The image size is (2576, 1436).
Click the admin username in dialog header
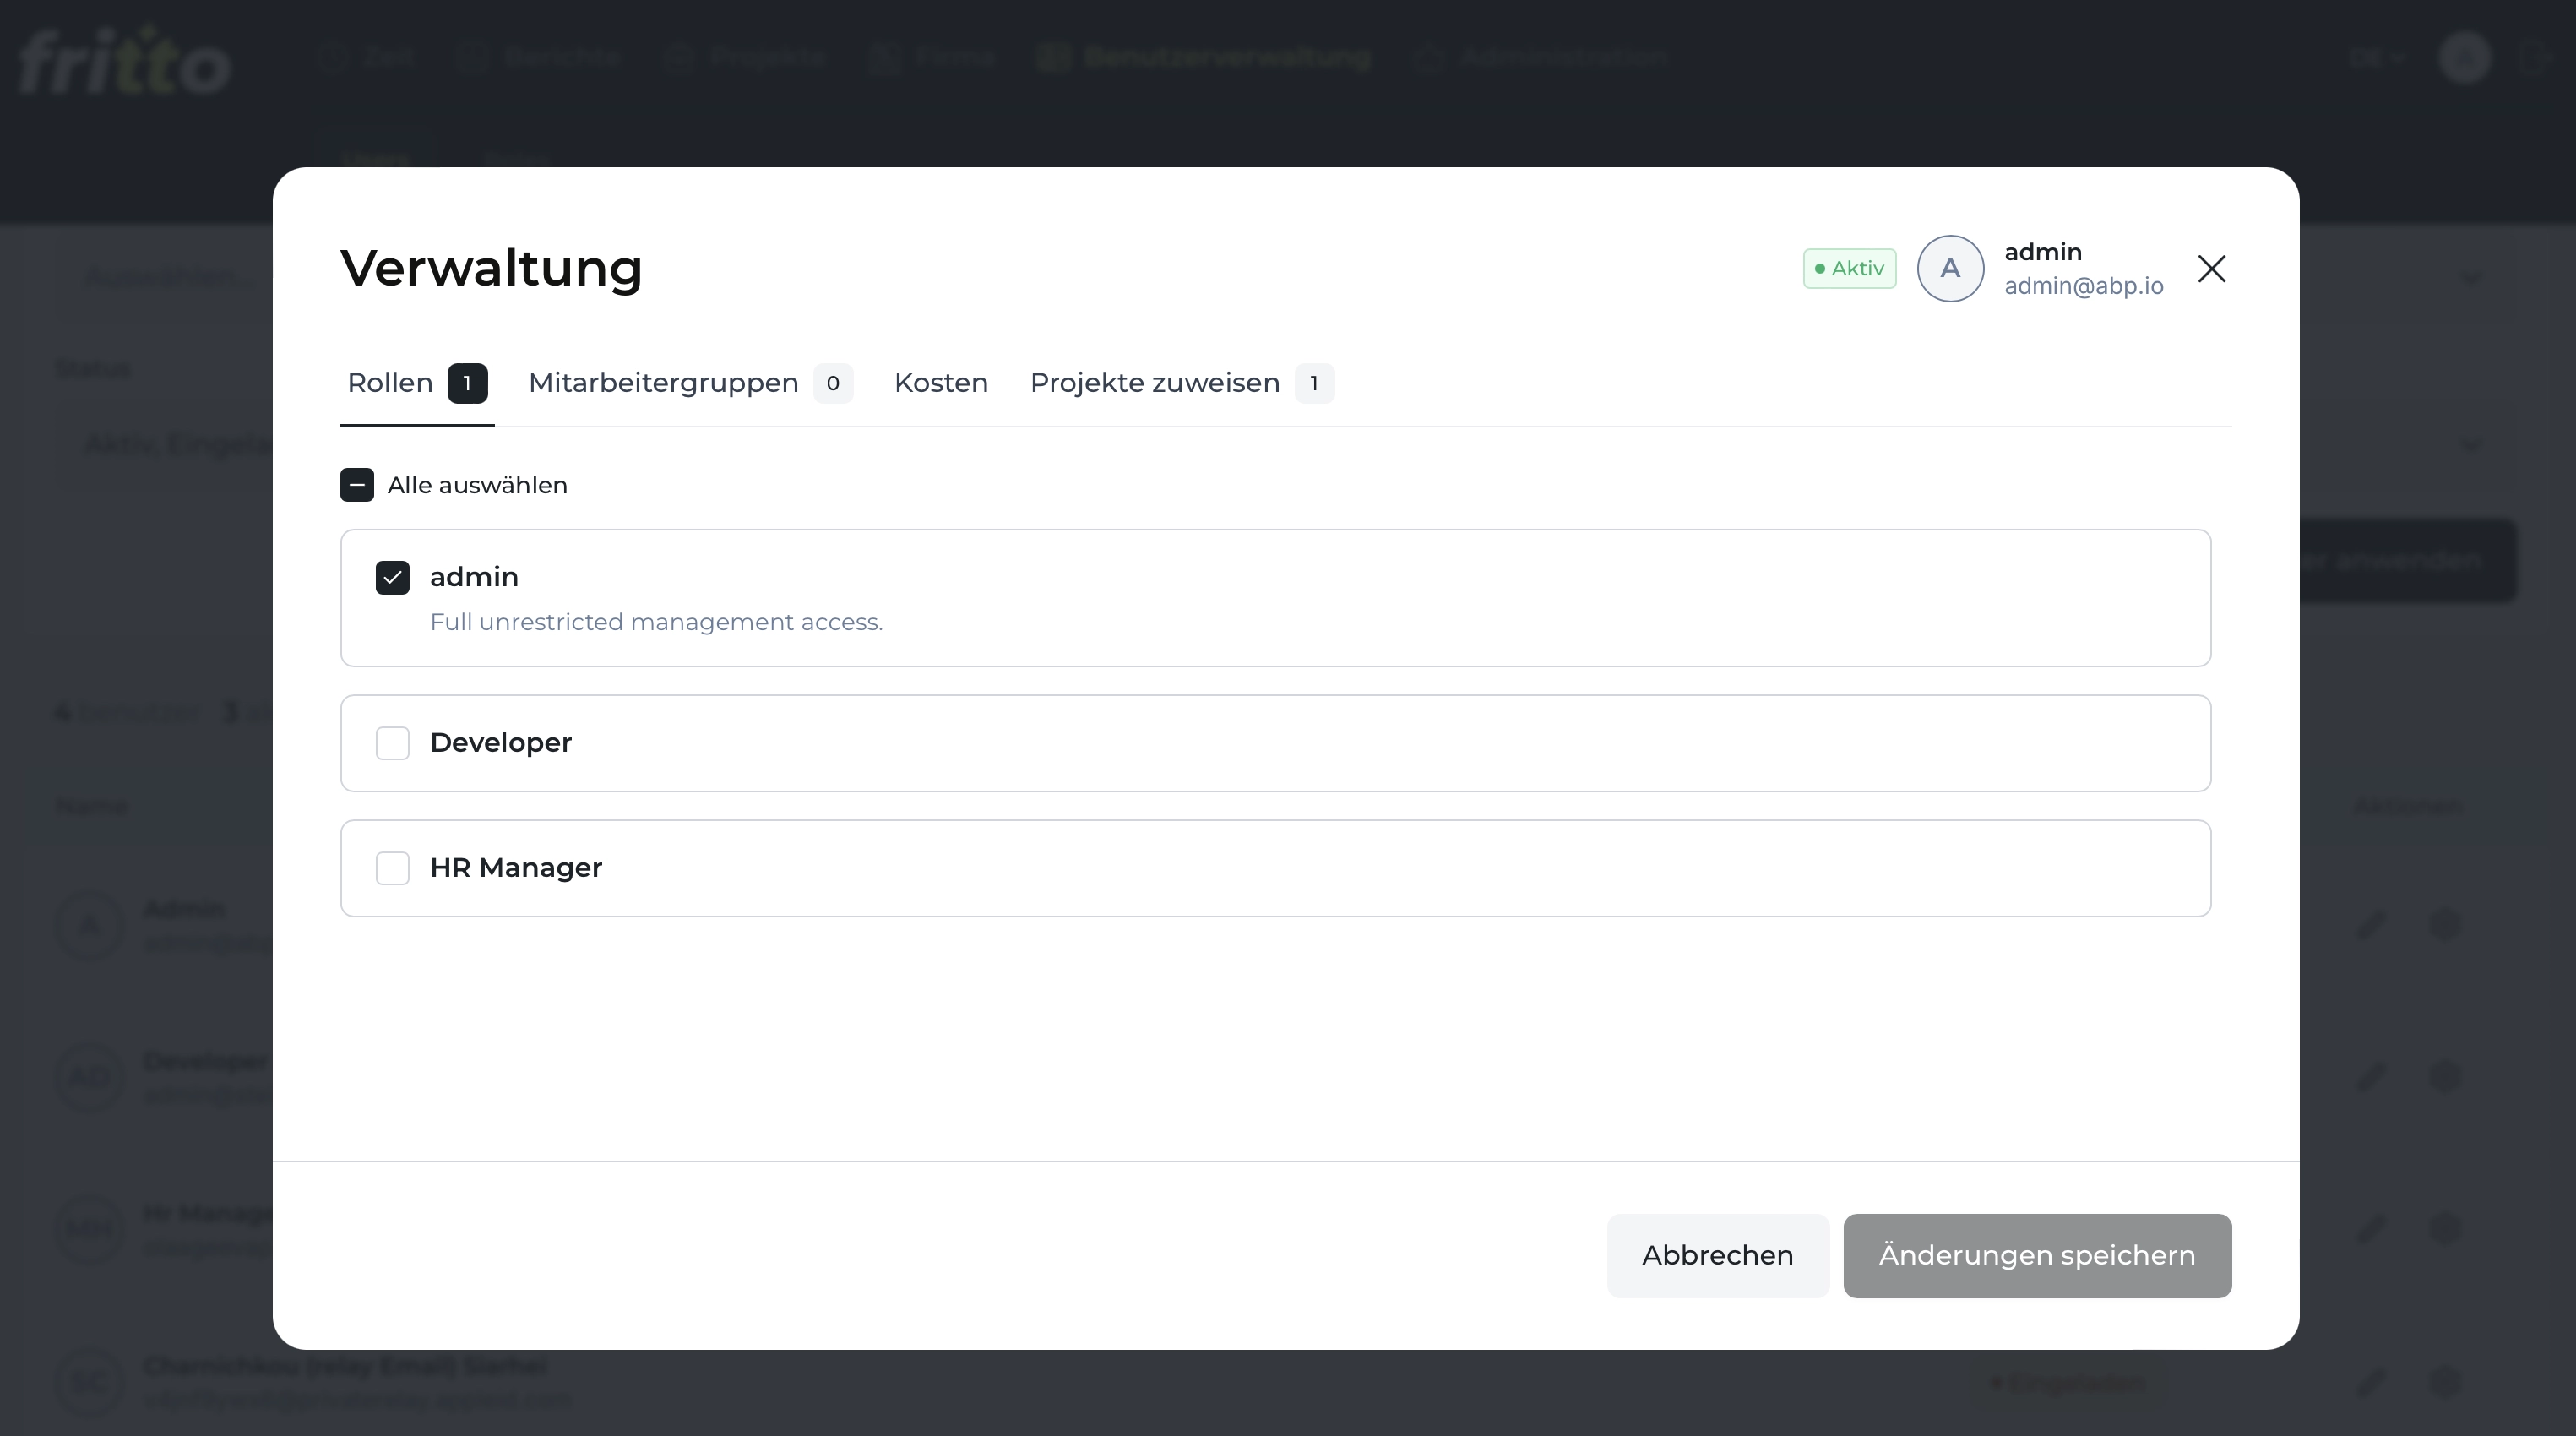pos(2043,252)
